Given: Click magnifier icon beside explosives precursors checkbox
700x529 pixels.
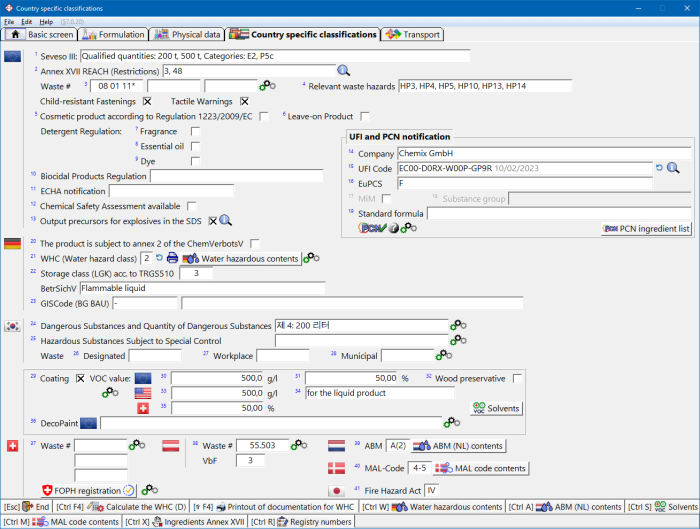Looking at the screenshot, I should coord(226,221).
